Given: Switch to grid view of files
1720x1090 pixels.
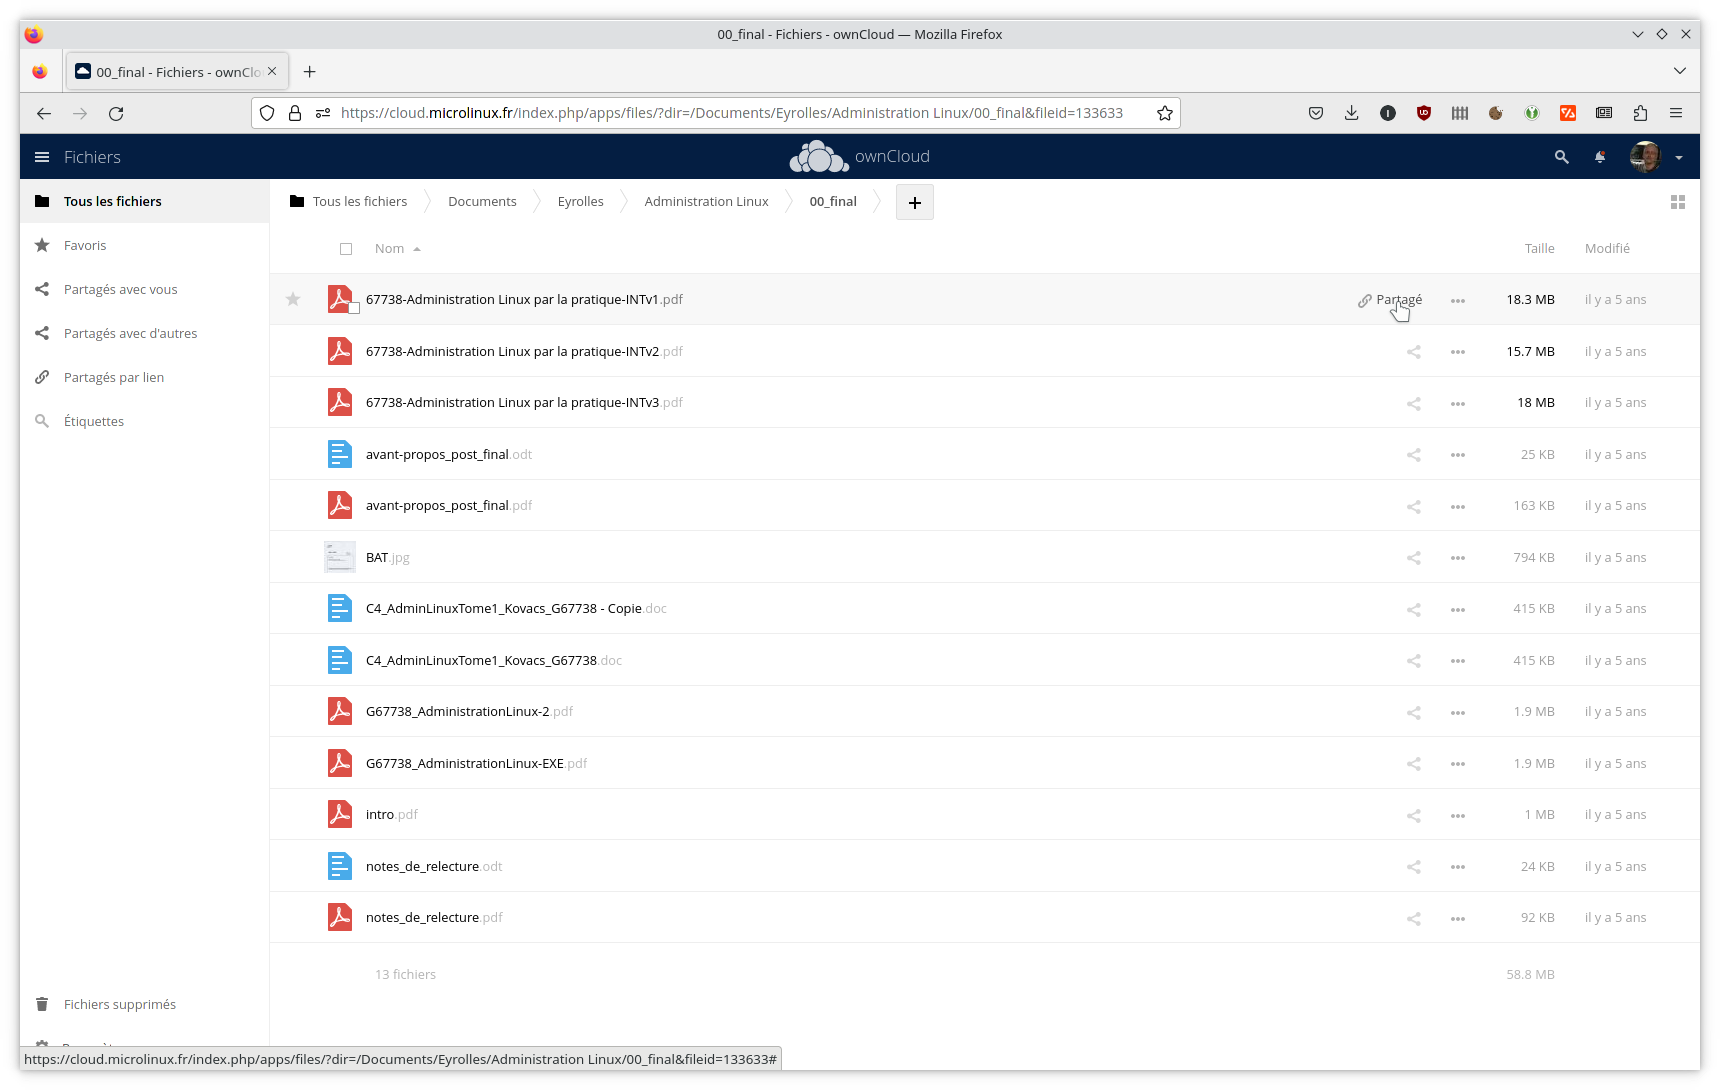Looking at the screenshot, I should (x=1678, y=202).
